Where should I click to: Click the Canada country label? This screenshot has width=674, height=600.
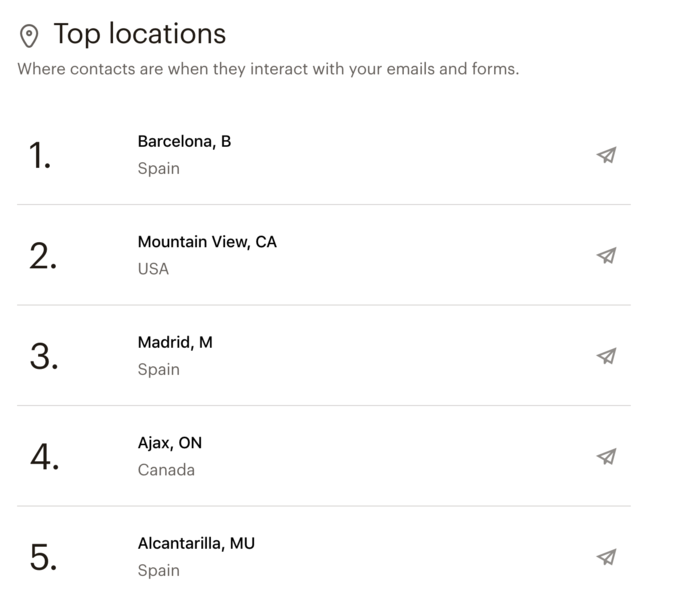(x=166, y=470)
